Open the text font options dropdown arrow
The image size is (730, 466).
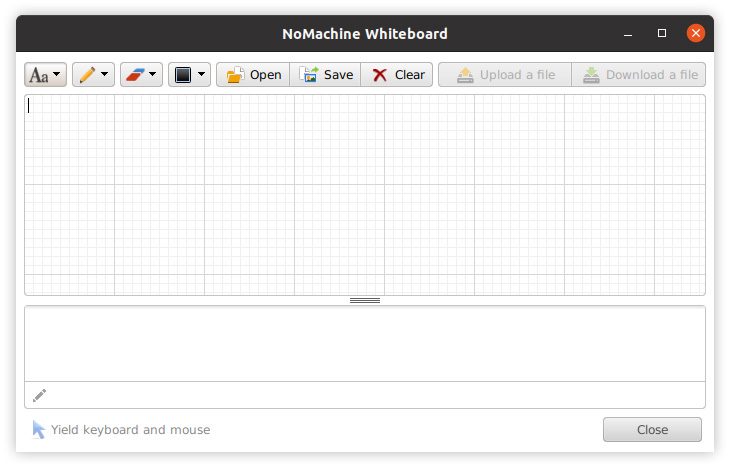pyautogui.click(x=57, y=75)
